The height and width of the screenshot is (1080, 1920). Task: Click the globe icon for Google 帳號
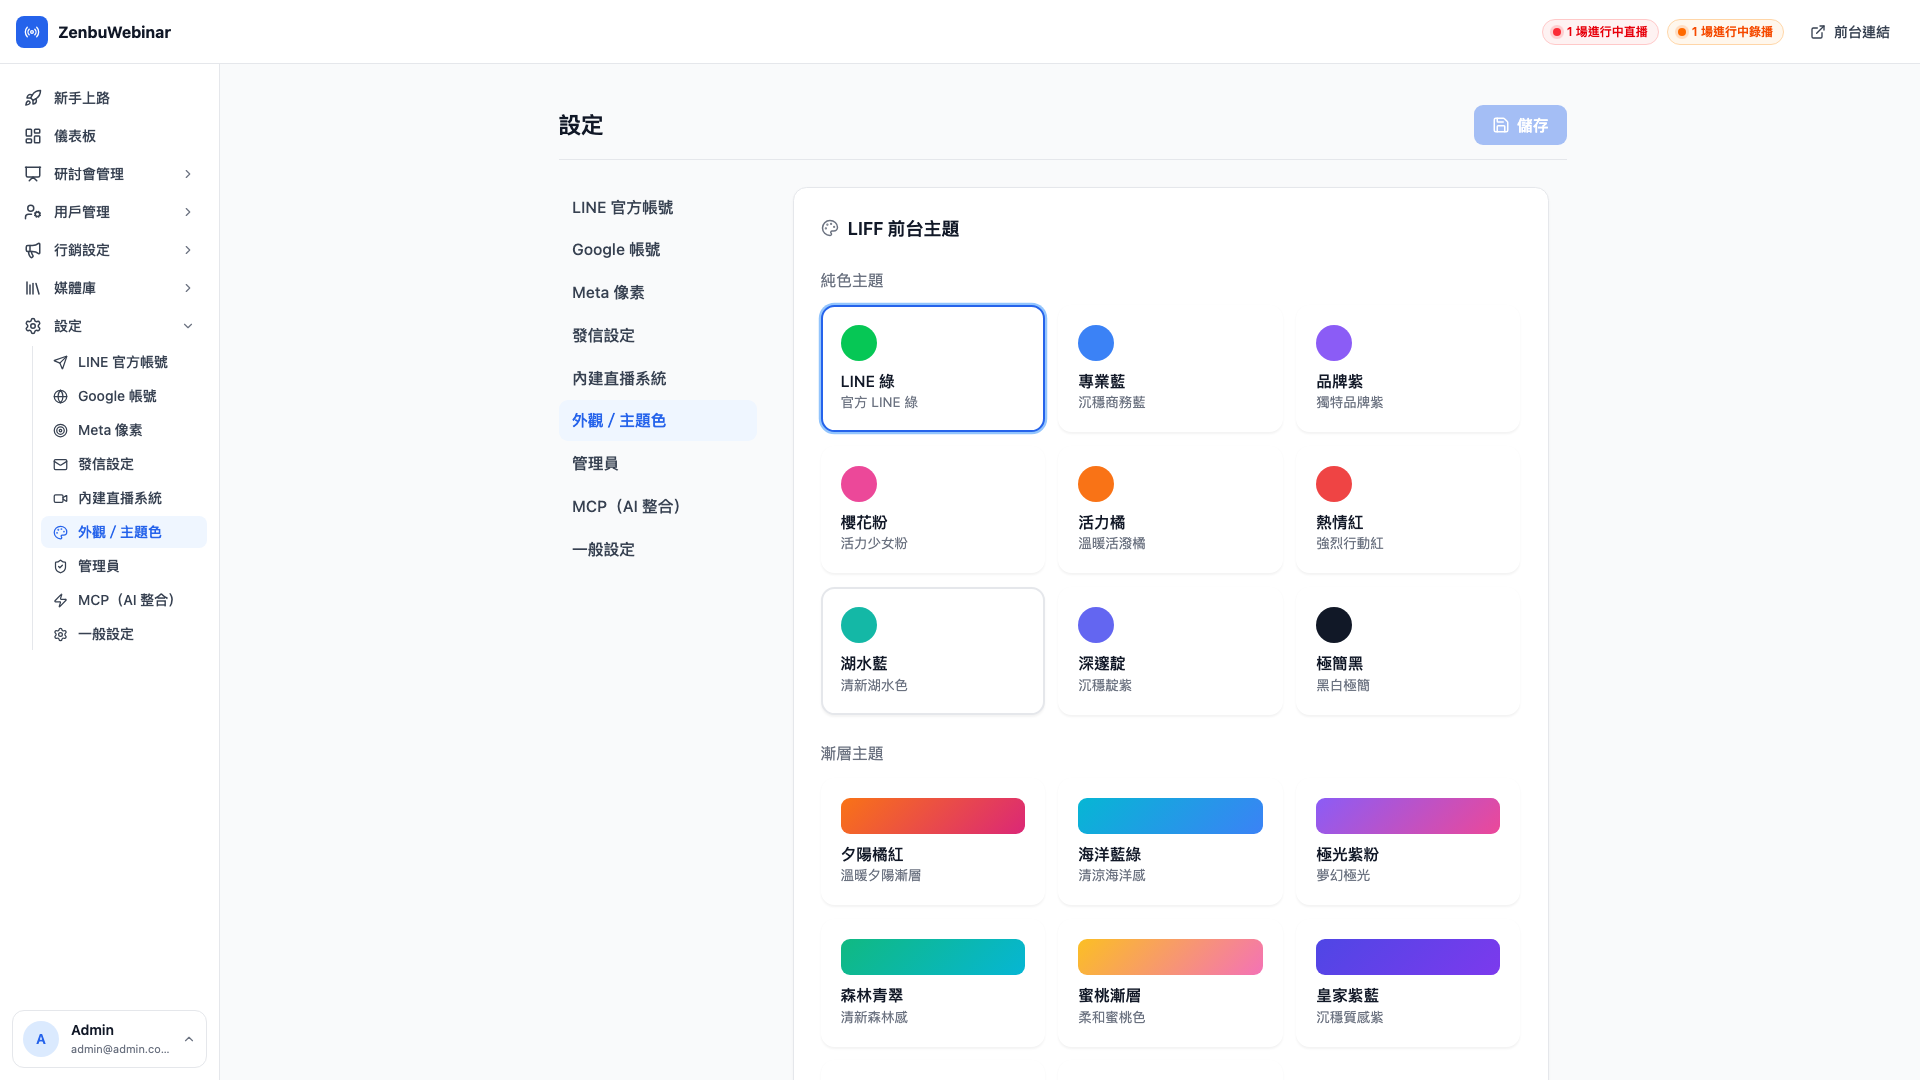(x=60, y=396)
